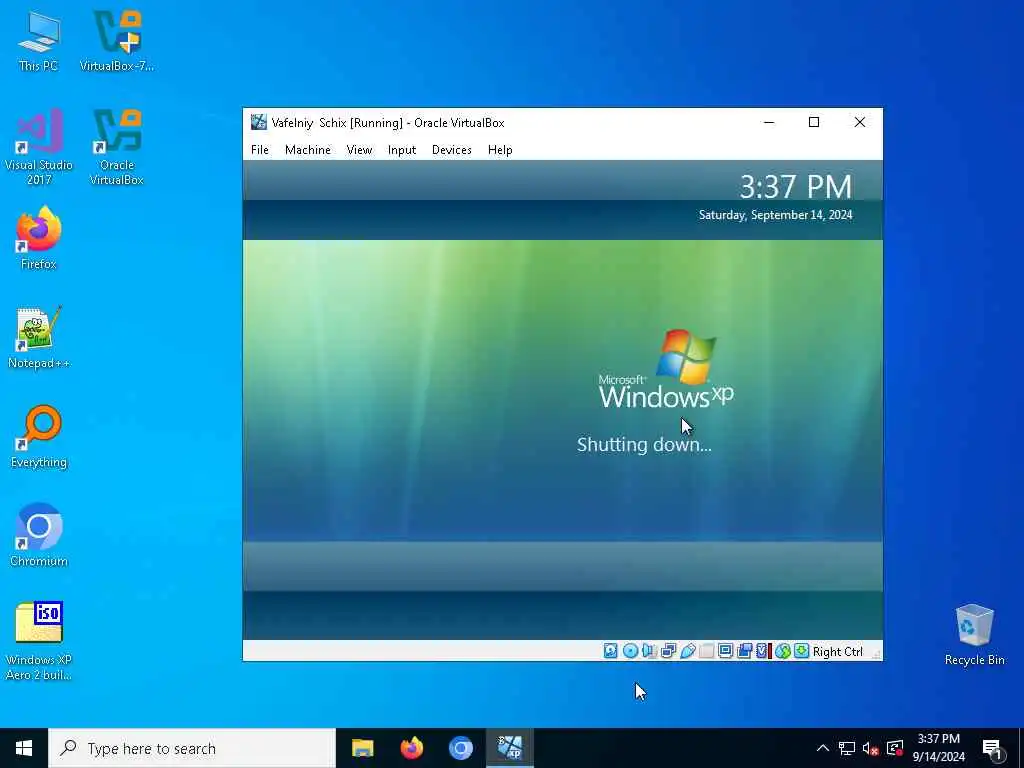Open the Action Center notifications
Screen dimensions: 1024x768
click(993, 748)
